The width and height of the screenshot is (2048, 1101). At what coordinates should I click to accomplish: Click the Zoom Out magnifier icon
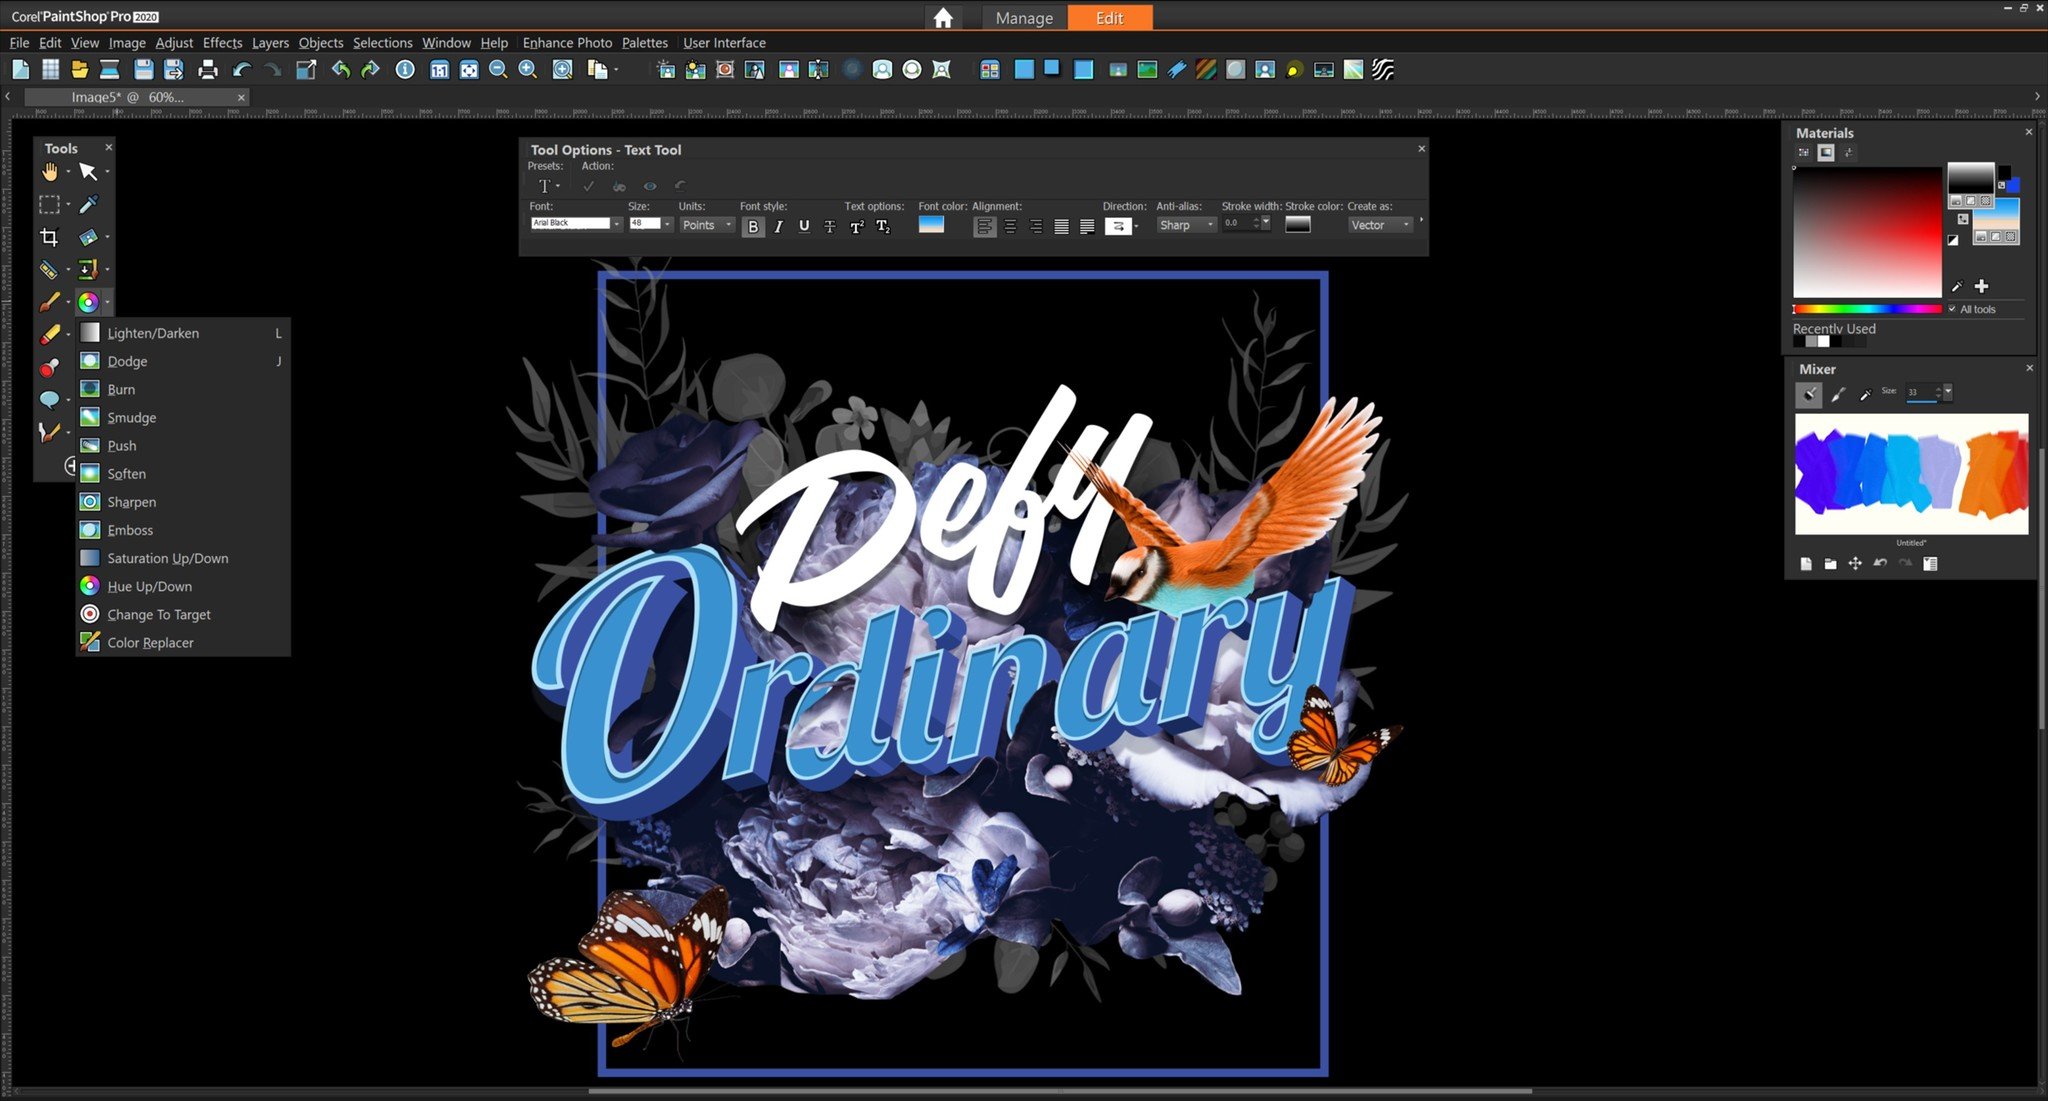click(498, 69)
